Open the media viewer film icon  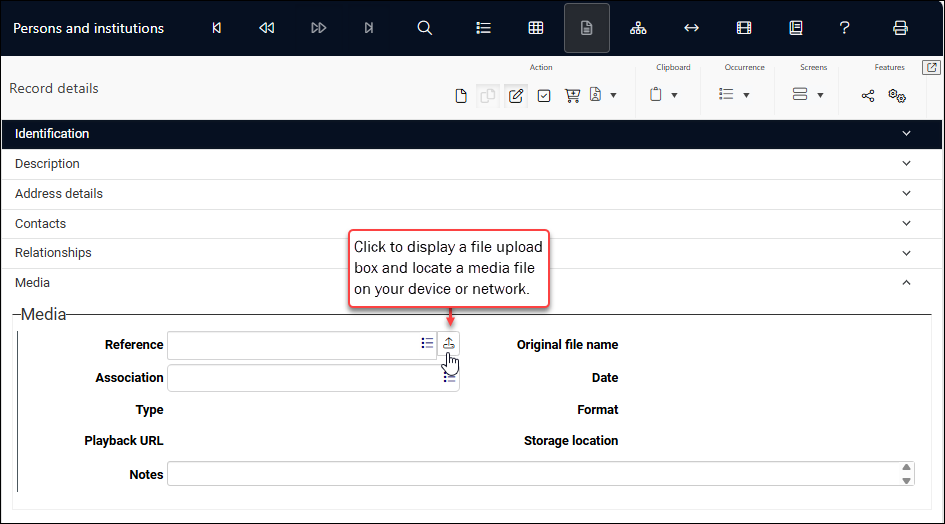point(744,28)
